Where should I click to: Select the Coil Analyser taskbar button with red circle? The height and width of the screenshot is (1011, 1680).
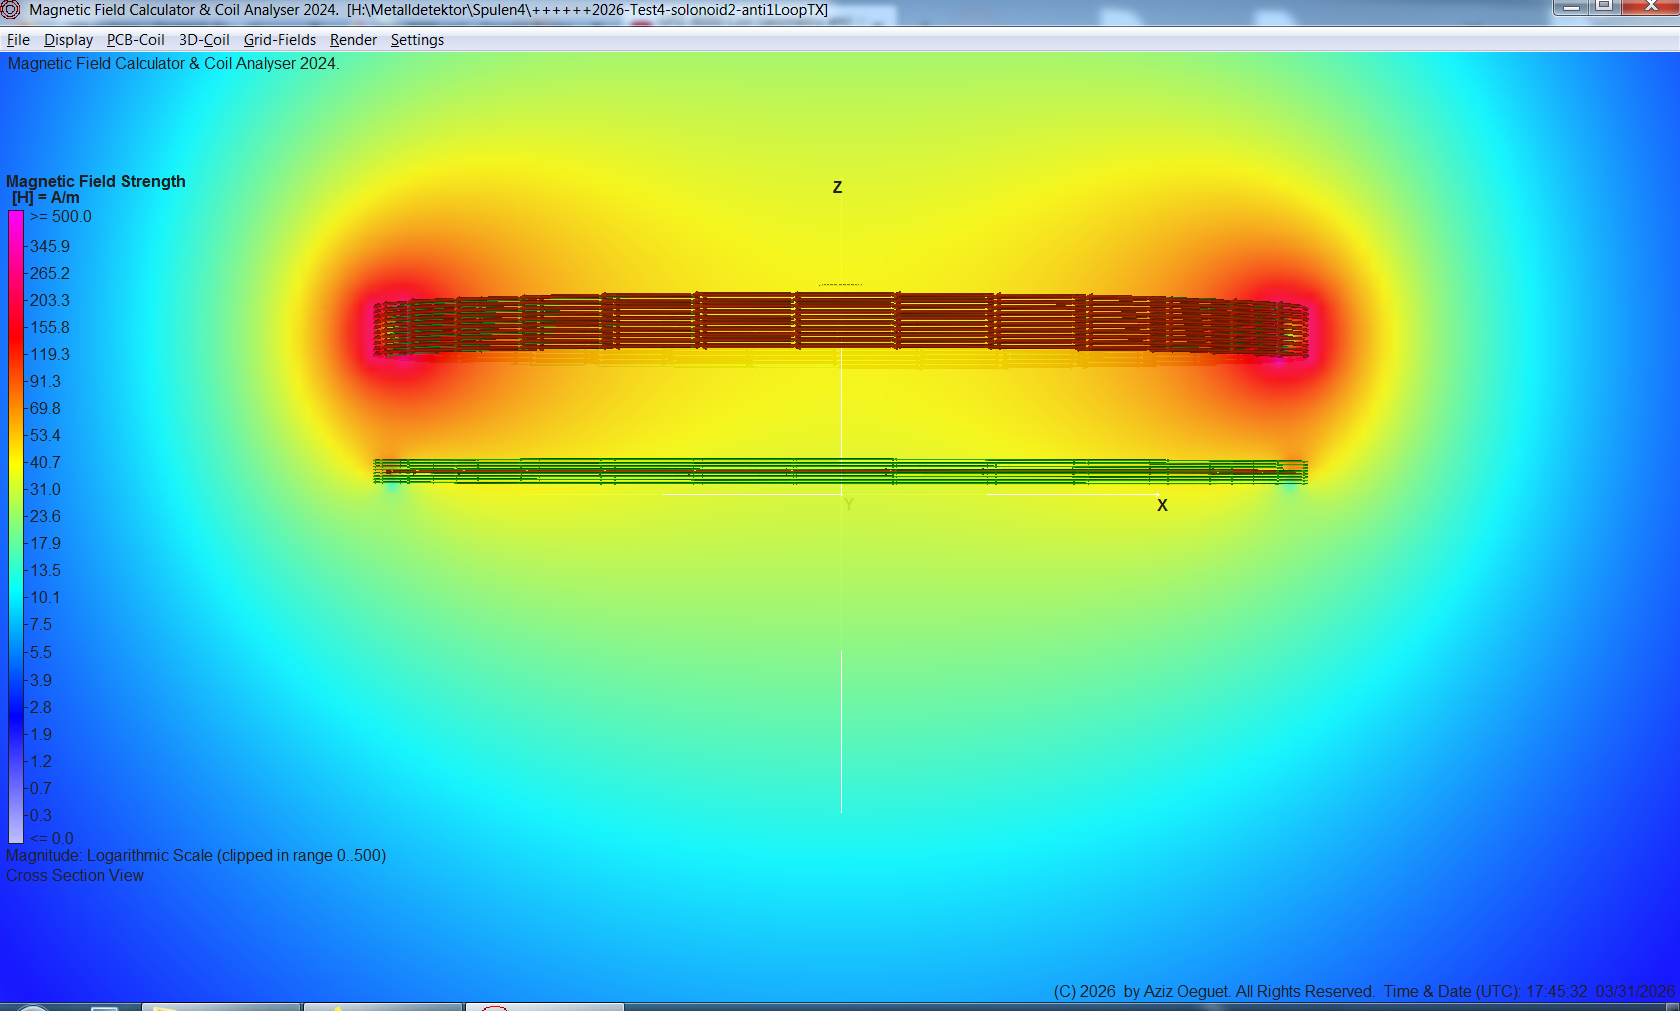tap(545, 1006)
